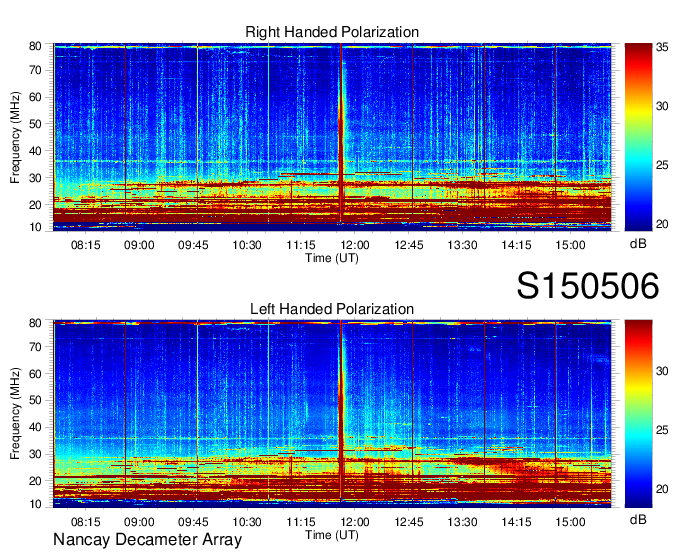This screenshot has height=552, width=680.
Task: Click the 14:15 tick on the bottom plot
Action: 516,522
